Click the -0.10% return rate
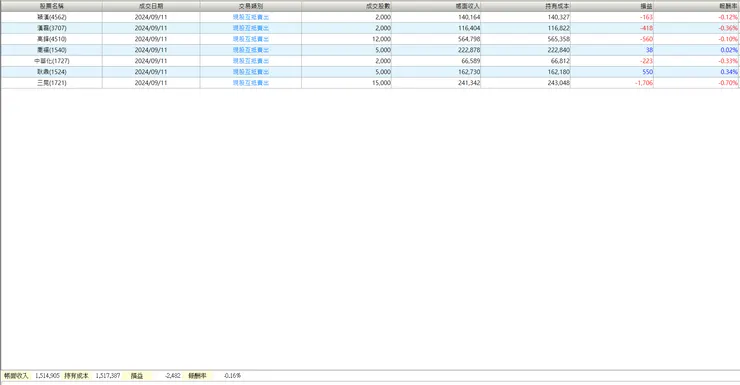The width and height of the screenshot is (740, 385). [x=728, y=39]
